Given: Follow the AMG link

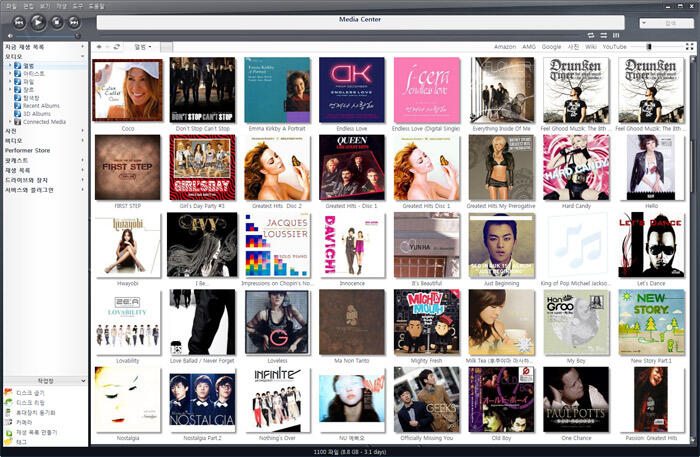Looking at the screenshot, I should coord(529,47).
